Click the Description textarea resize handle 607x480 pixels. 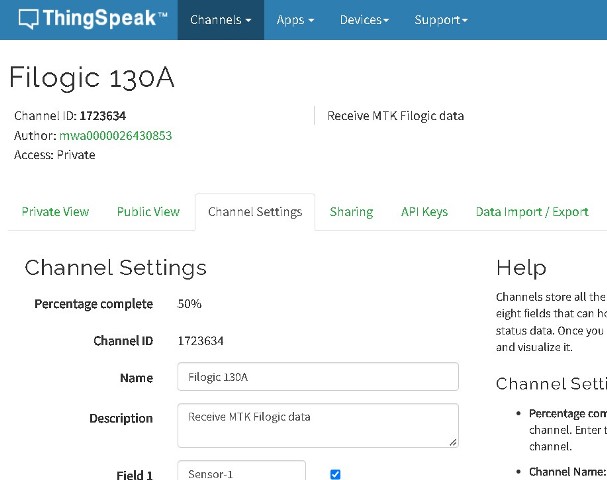coord(453,441)
